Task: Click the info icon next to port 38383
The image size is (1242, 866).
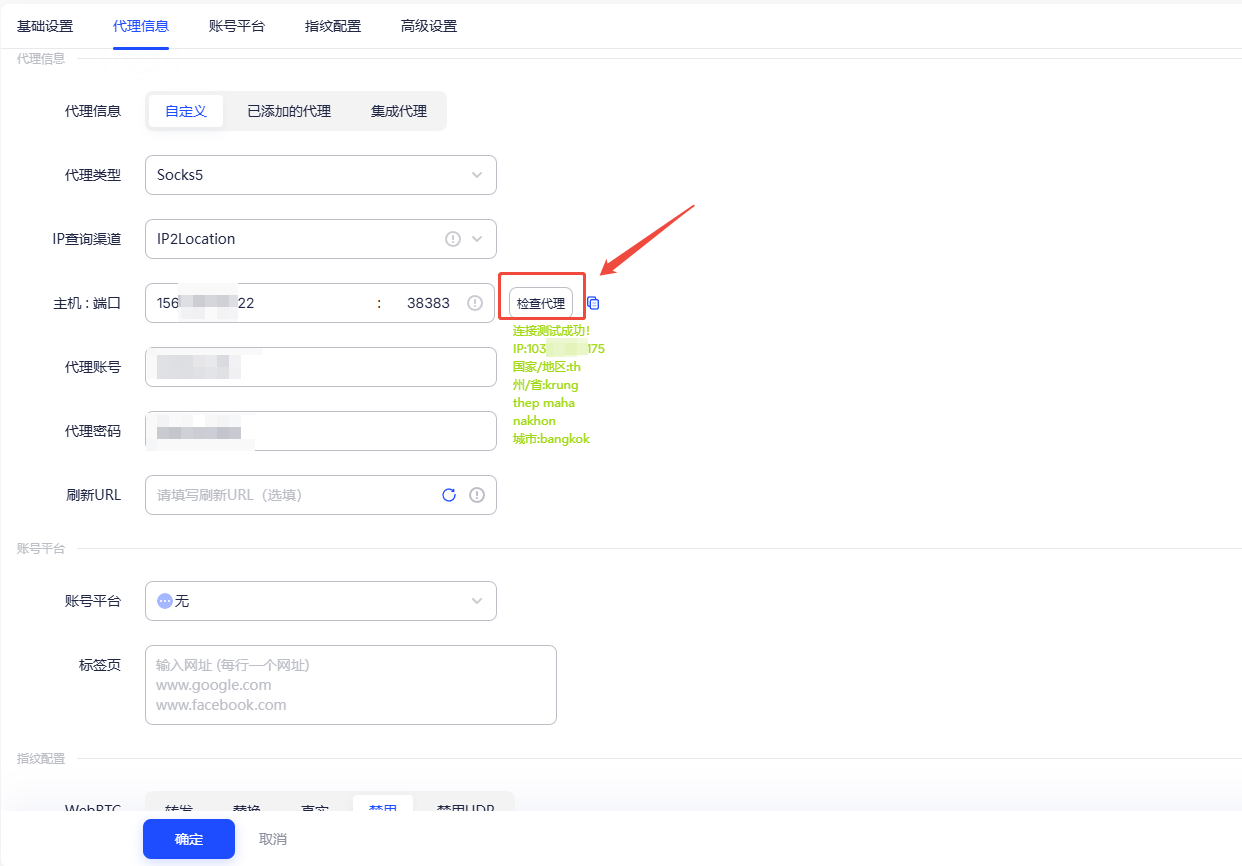Action: [x=475, y=303]
